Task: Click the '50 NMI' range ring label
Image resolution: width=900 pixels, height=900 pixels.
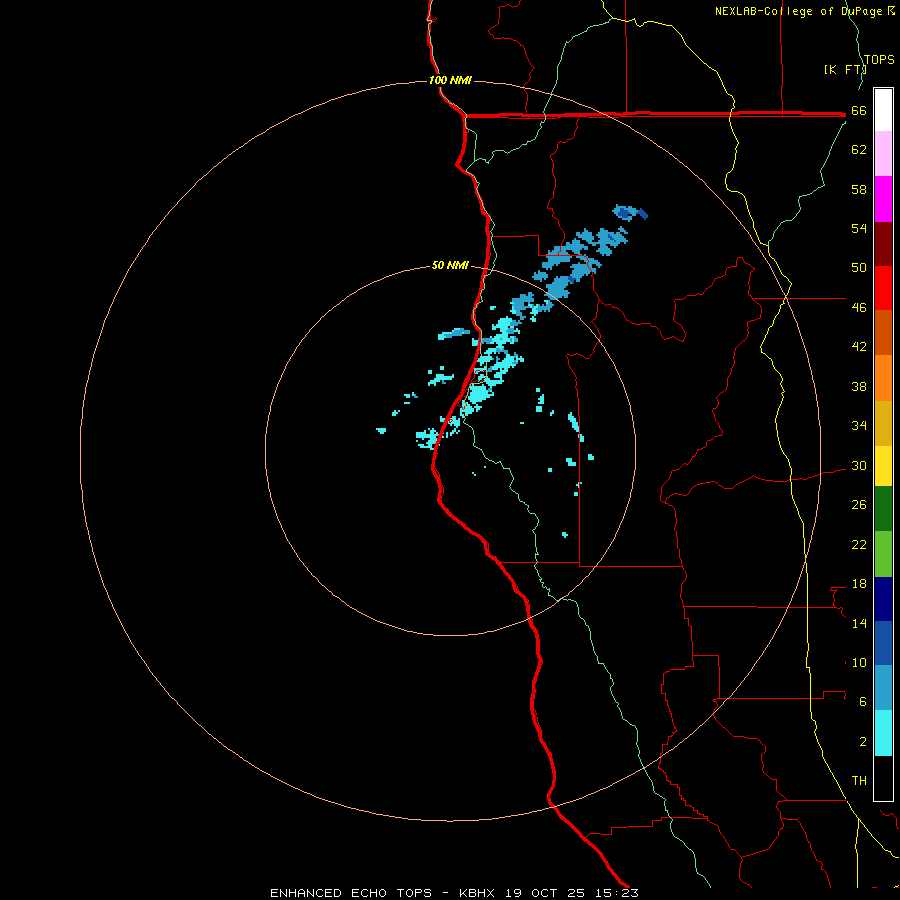Action: point(450,265)
